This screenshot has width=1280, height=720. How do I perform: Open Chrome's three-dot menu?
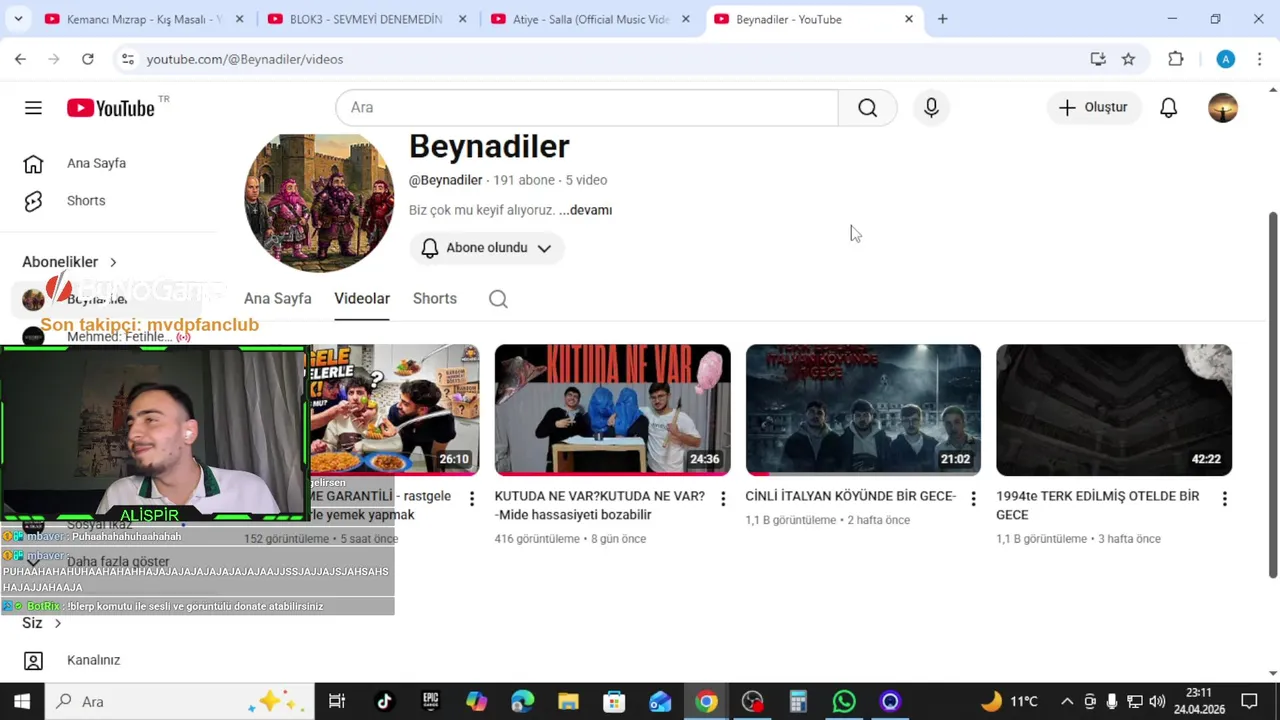pos(1259,59)
